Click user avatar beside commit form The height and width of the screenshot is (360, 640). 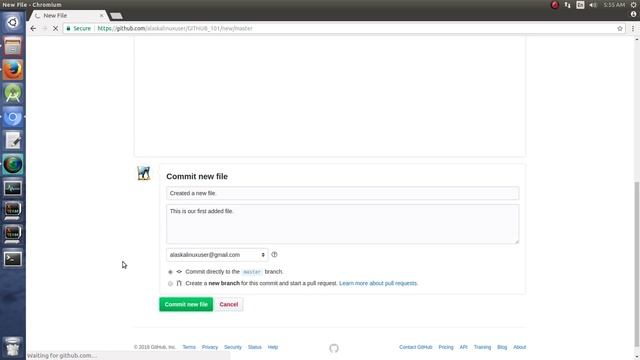144,173
